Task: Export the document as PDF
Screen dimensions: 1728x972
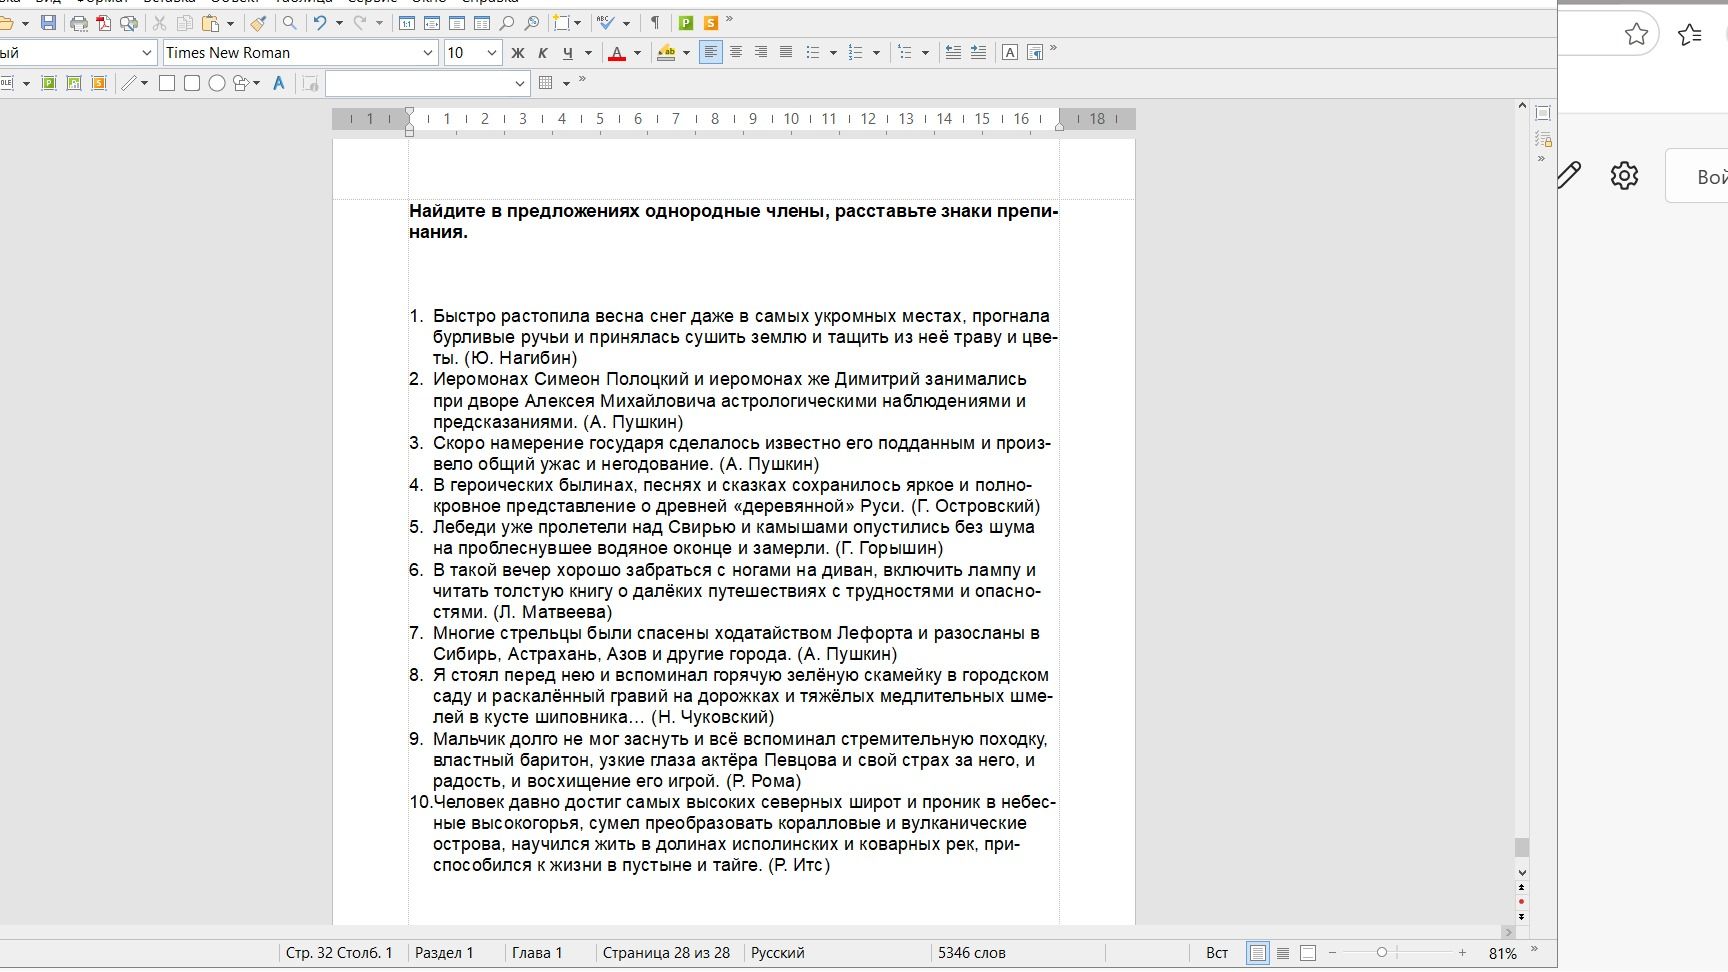Action: (104, 23)
